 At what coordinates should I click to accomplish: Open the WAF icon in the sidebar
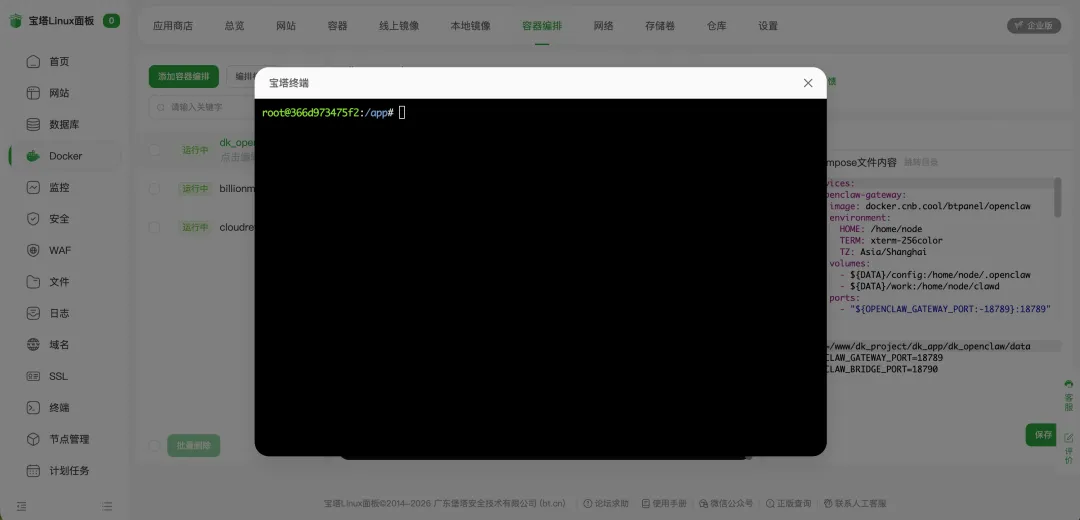click(33, 251)
